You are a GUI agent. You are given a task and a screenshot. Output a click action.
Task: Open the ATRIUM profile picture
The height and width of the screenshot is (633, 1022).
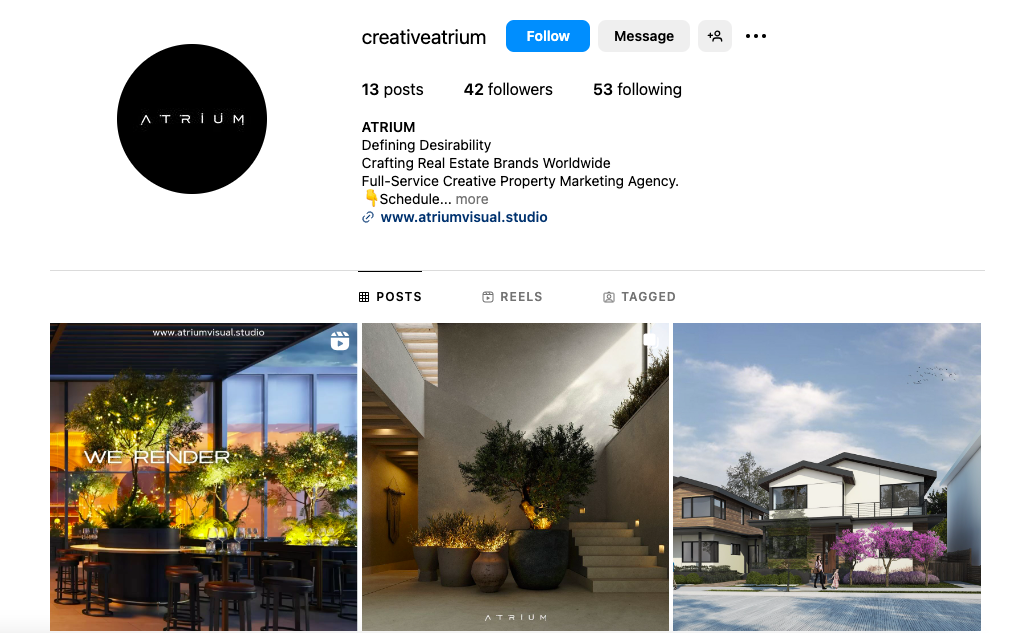coord(192,119)
